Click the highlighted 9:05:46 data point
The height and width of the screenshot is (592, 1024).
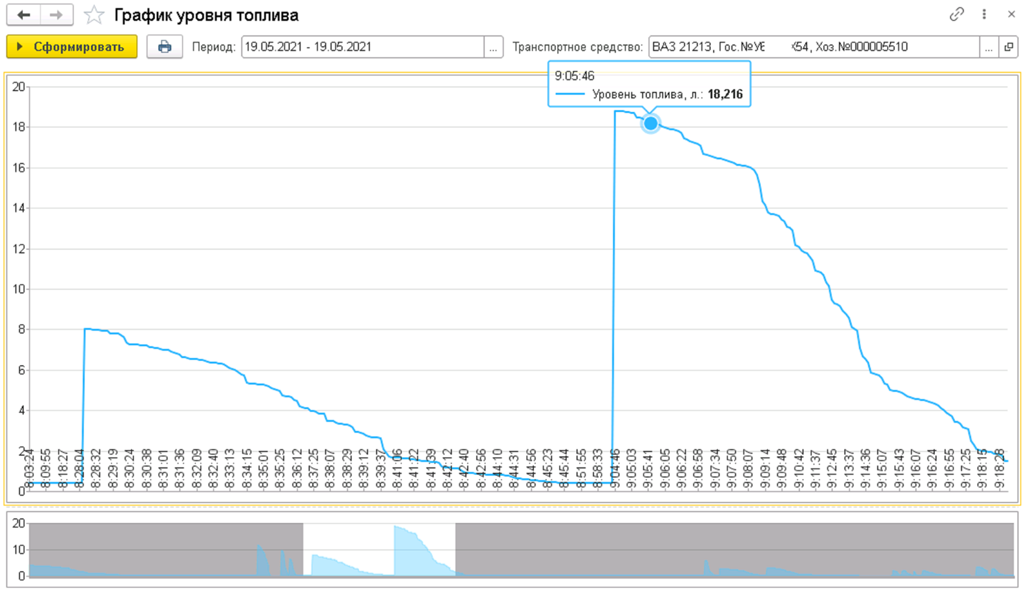650,123
